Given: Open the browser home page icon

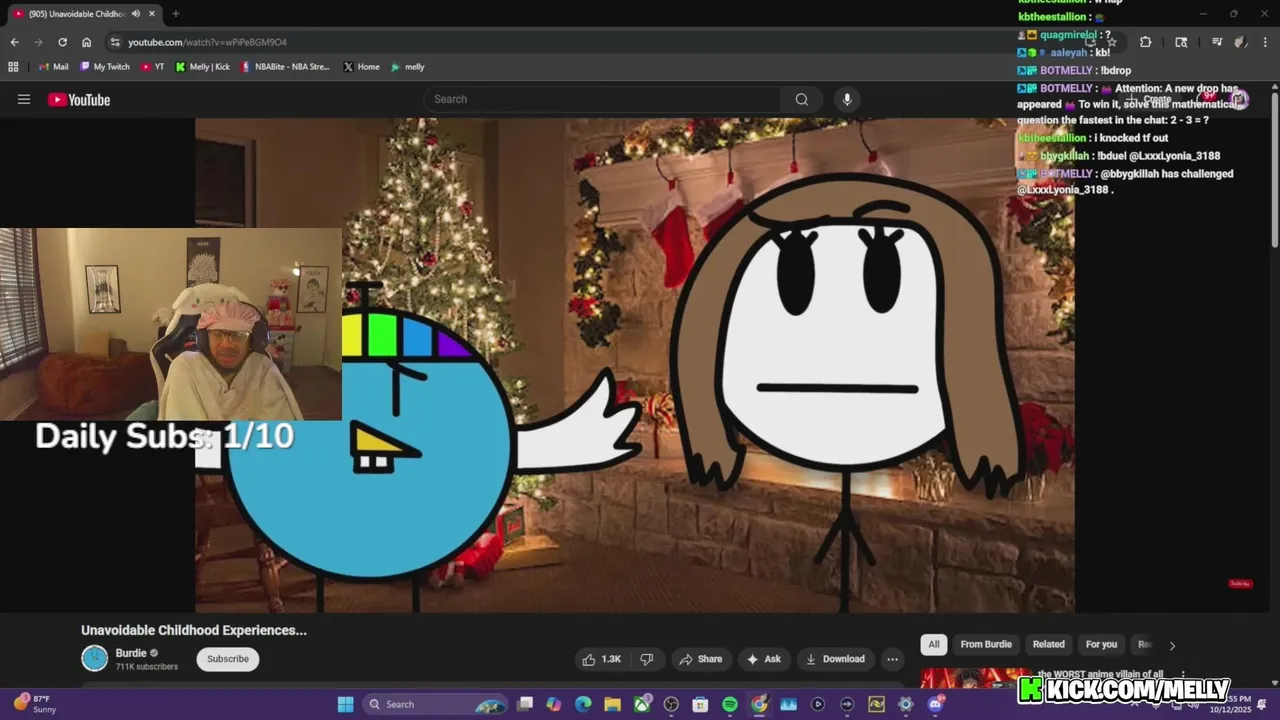Looking at the screenshot, I should pyautogui.click(x=86, y=42).
